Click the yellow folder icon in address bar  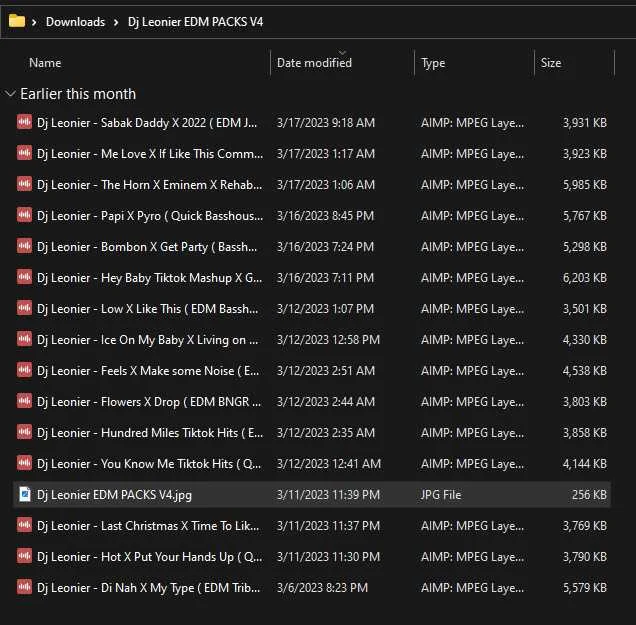(x=17, y=21)
